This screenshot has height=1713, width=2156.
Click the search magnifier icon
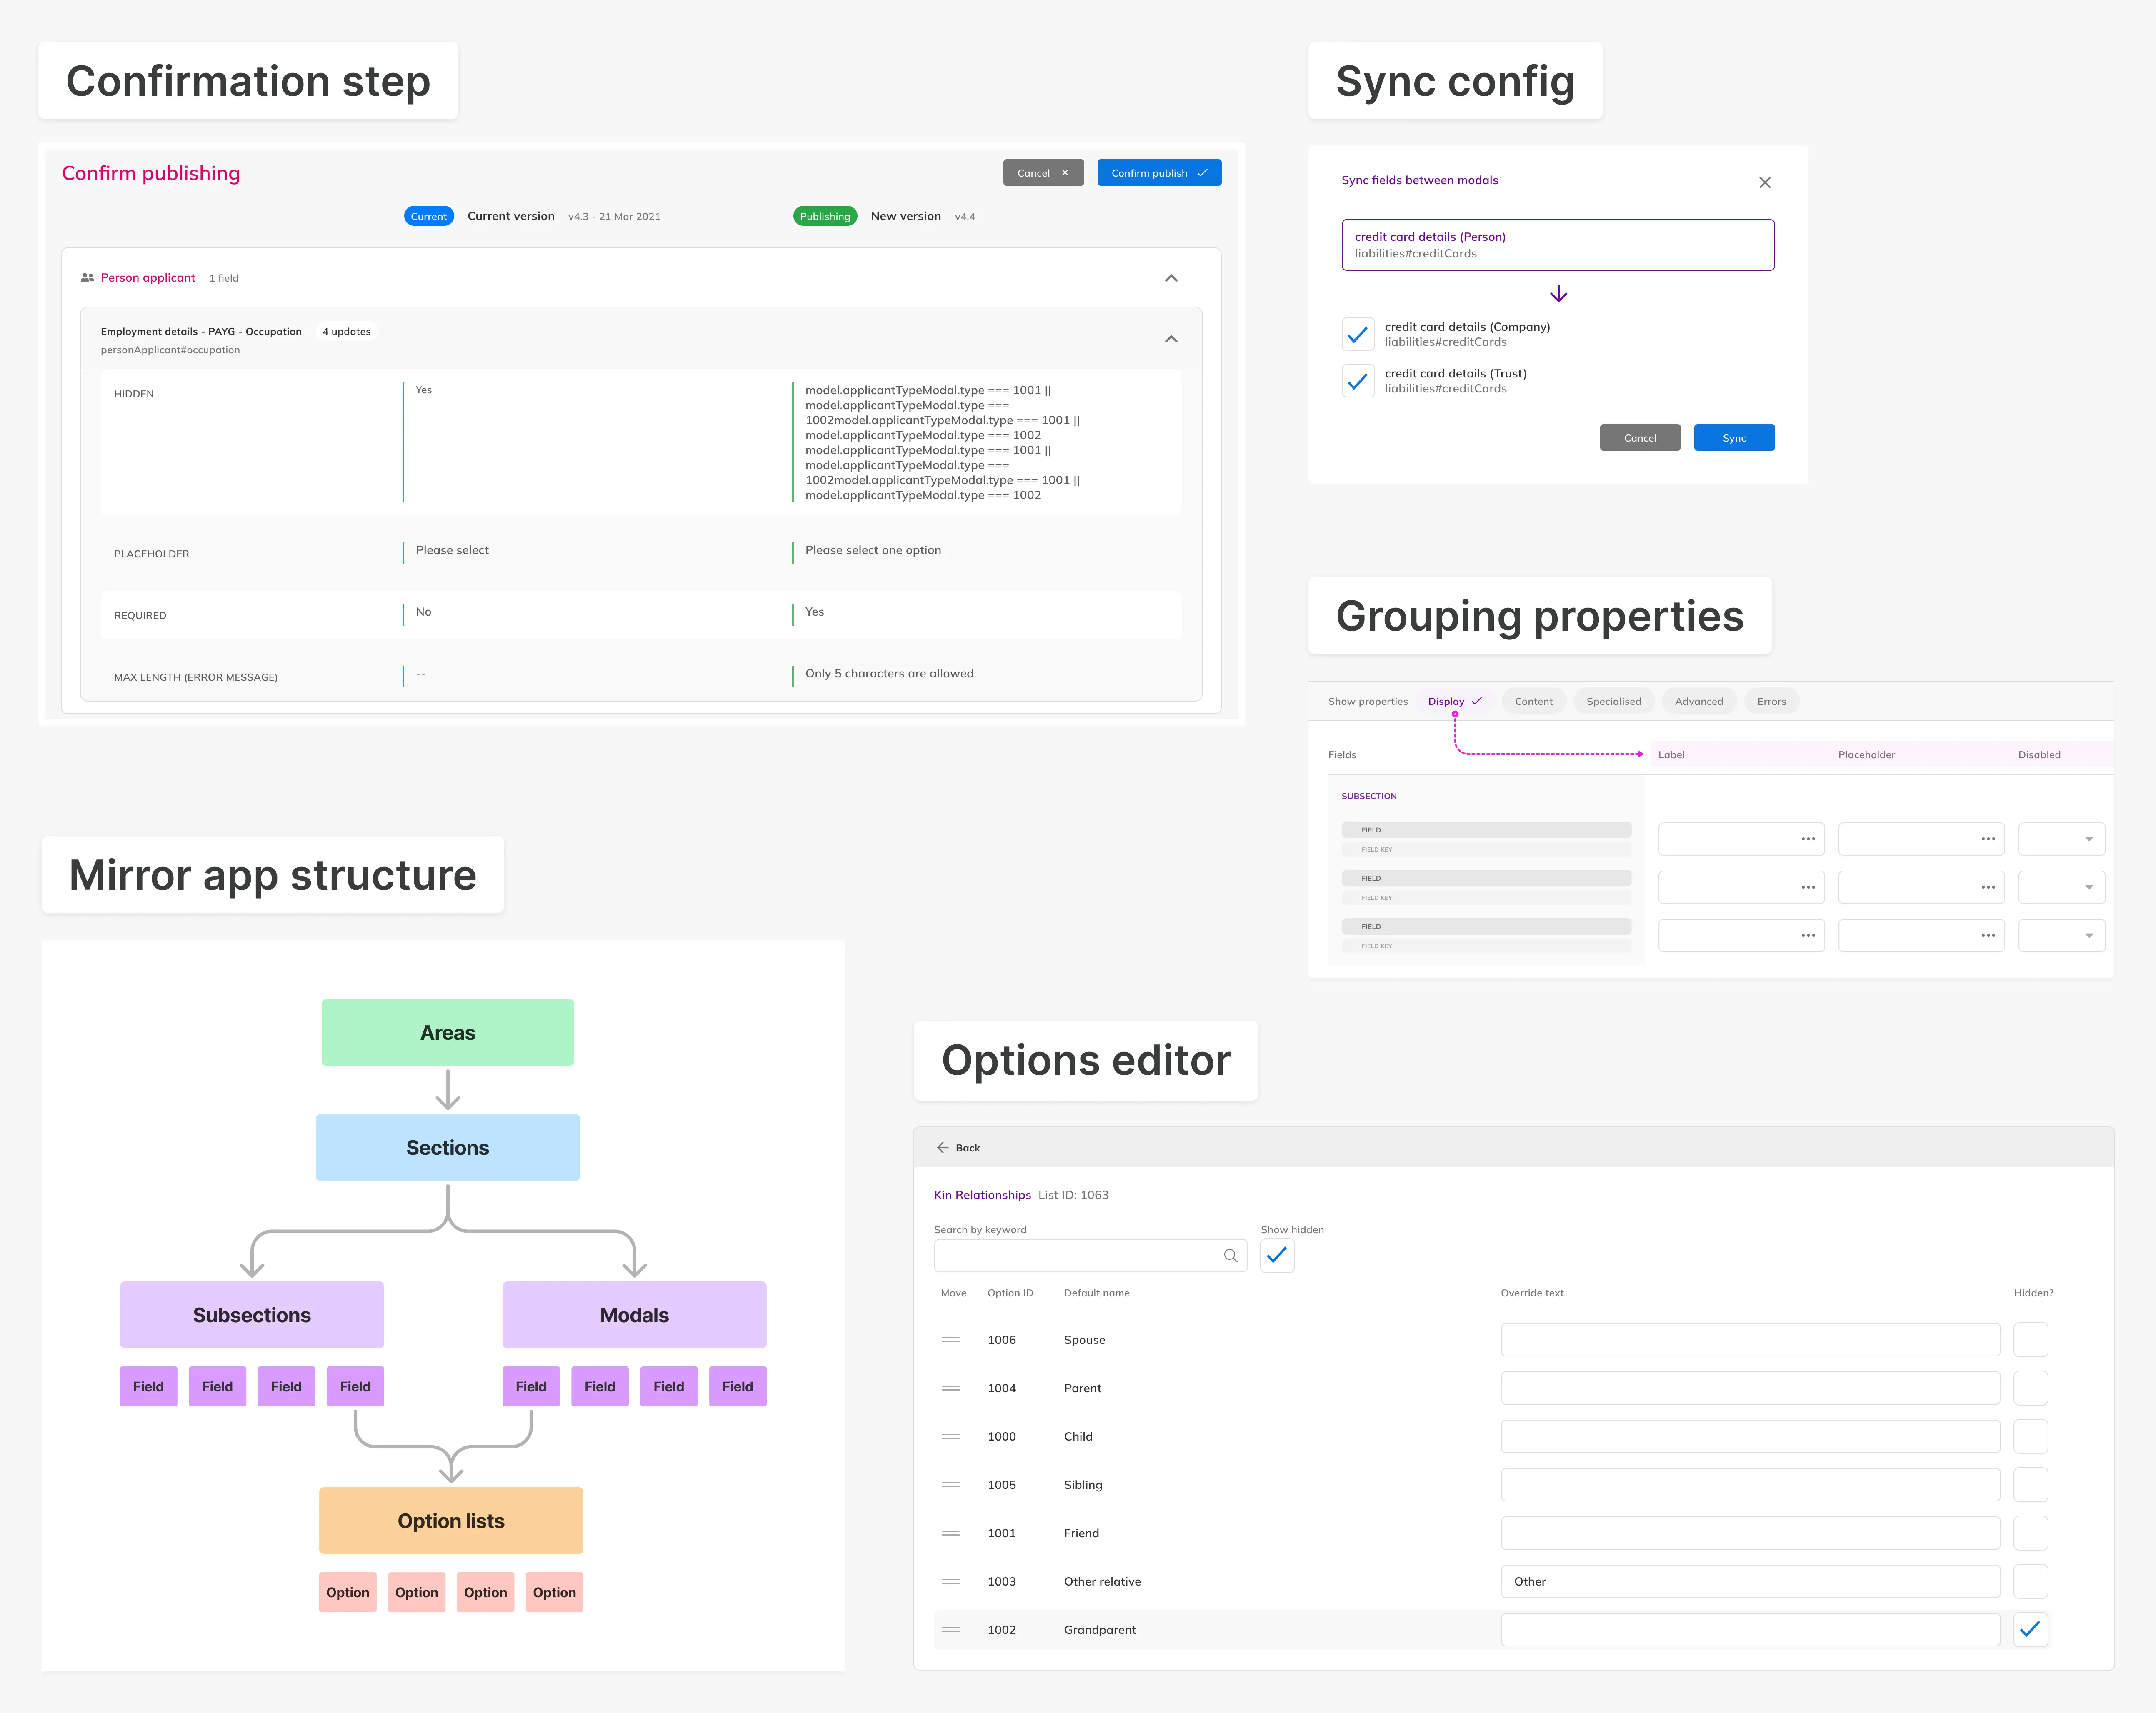click(1230, 1256)
